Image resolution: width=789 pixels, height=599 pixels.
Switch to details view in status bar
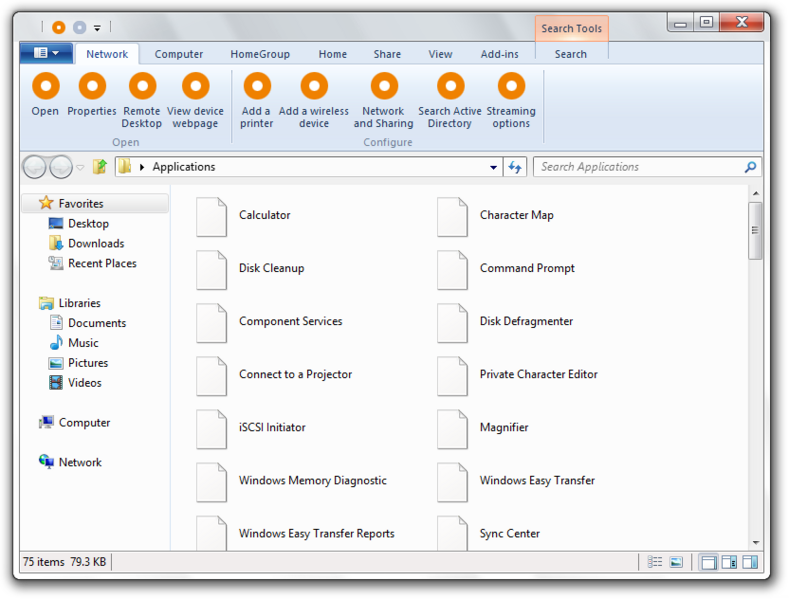click(x=655, y=563)
